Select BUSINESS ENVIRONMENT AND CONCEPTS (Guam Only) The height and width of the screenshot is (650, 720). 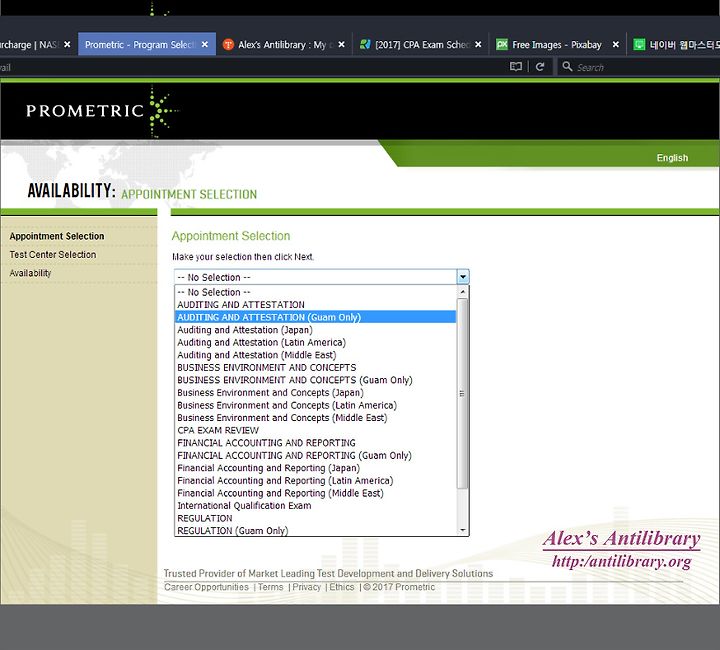point(316,380)
